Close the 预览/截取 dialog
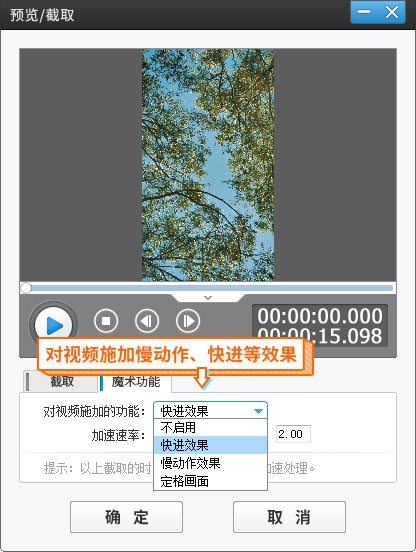416x552 pixels. coord(392,12)
